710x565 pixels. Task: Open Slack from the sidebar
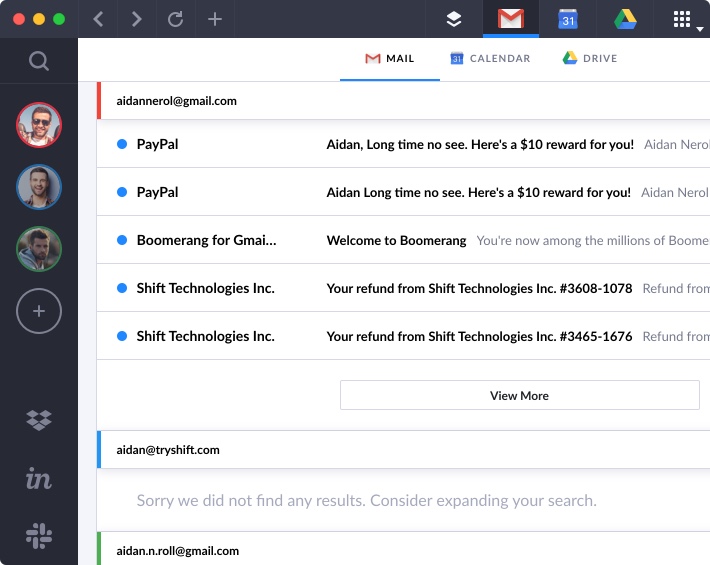[39, 536]
